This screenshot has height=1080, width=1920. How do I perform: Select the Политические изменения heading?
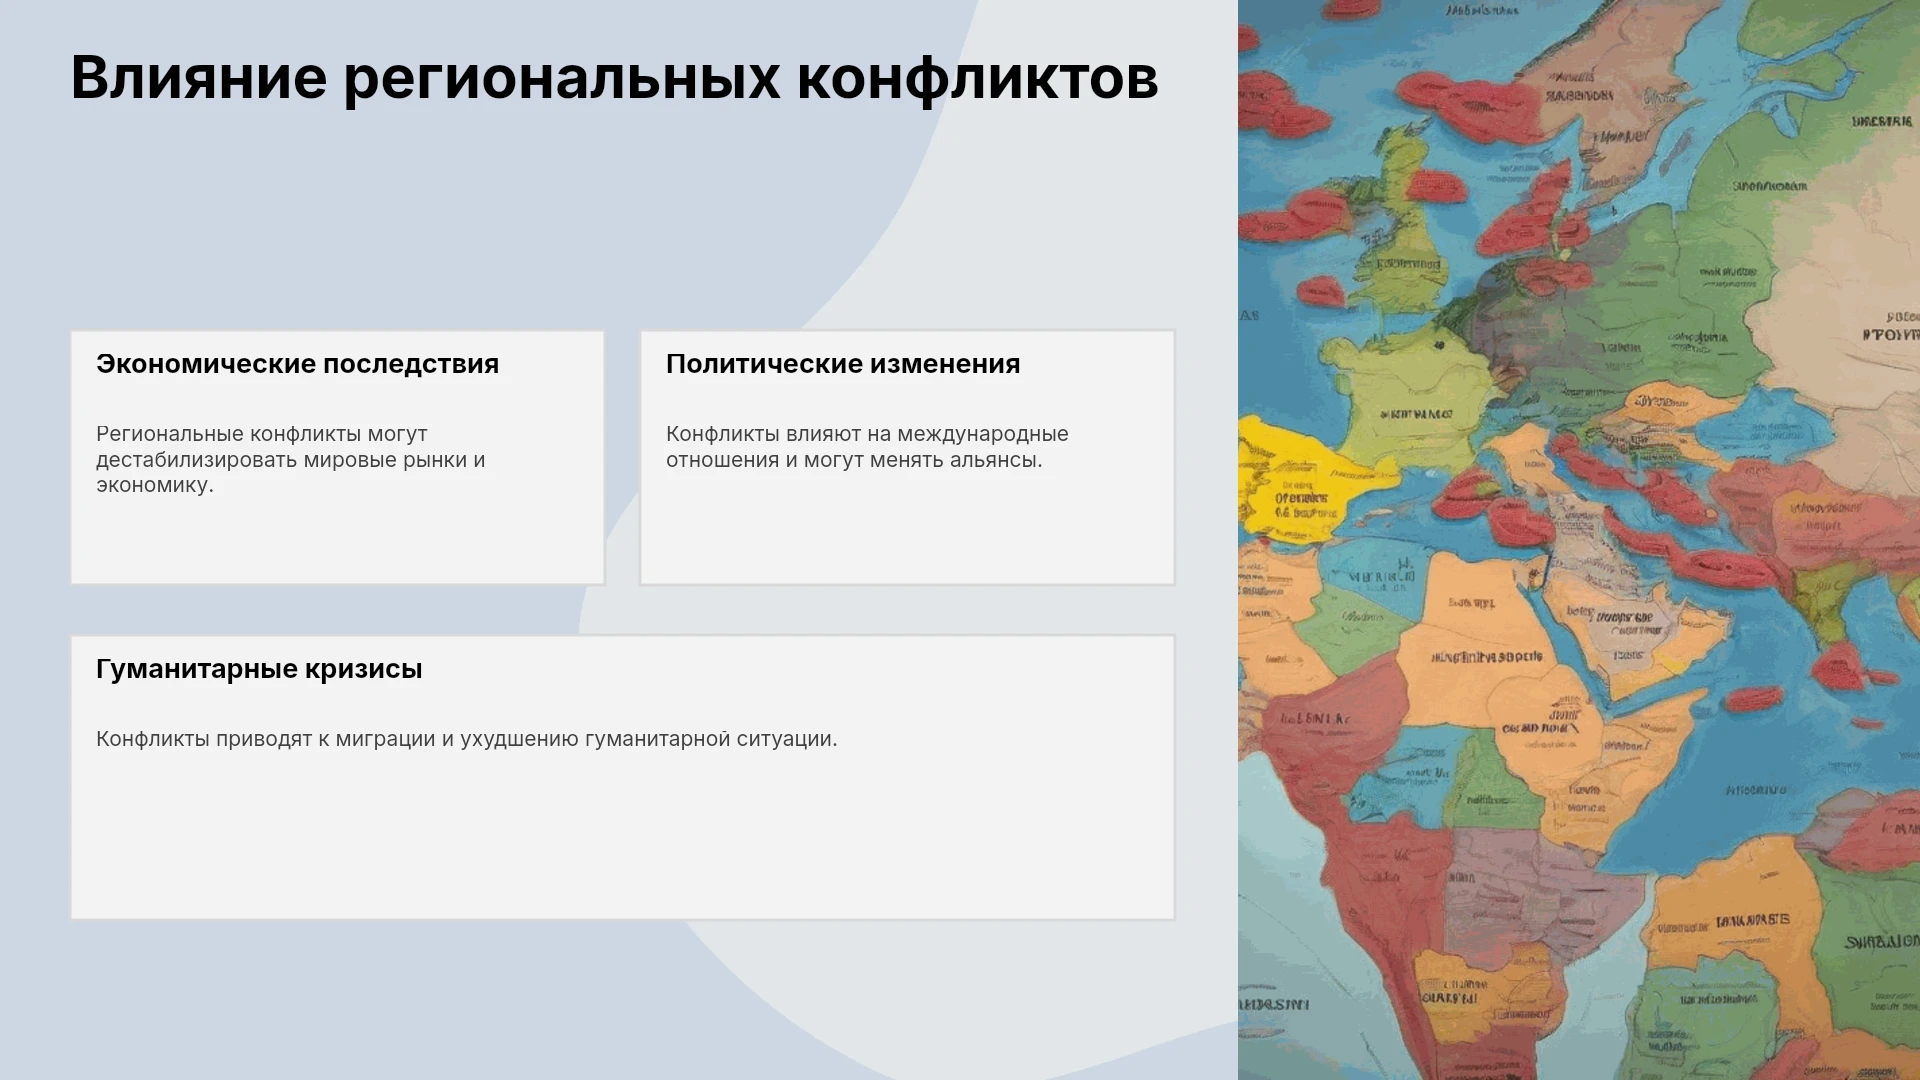pos(843,364)
